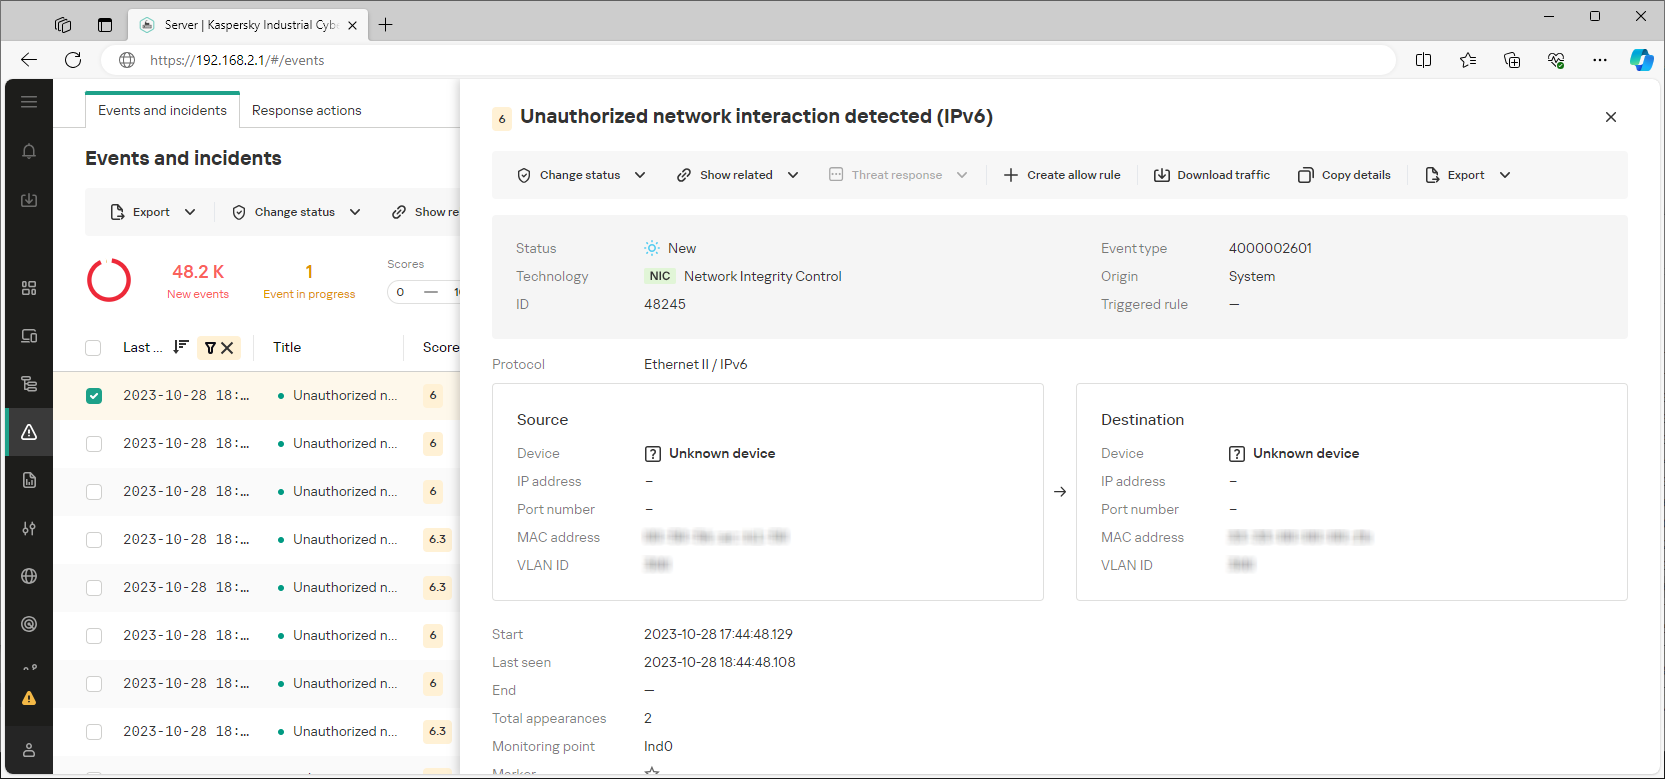The height and width of the screenshot is (779, 1665).
Task: Select the Events and incidents tab
Action: [162, 110]
